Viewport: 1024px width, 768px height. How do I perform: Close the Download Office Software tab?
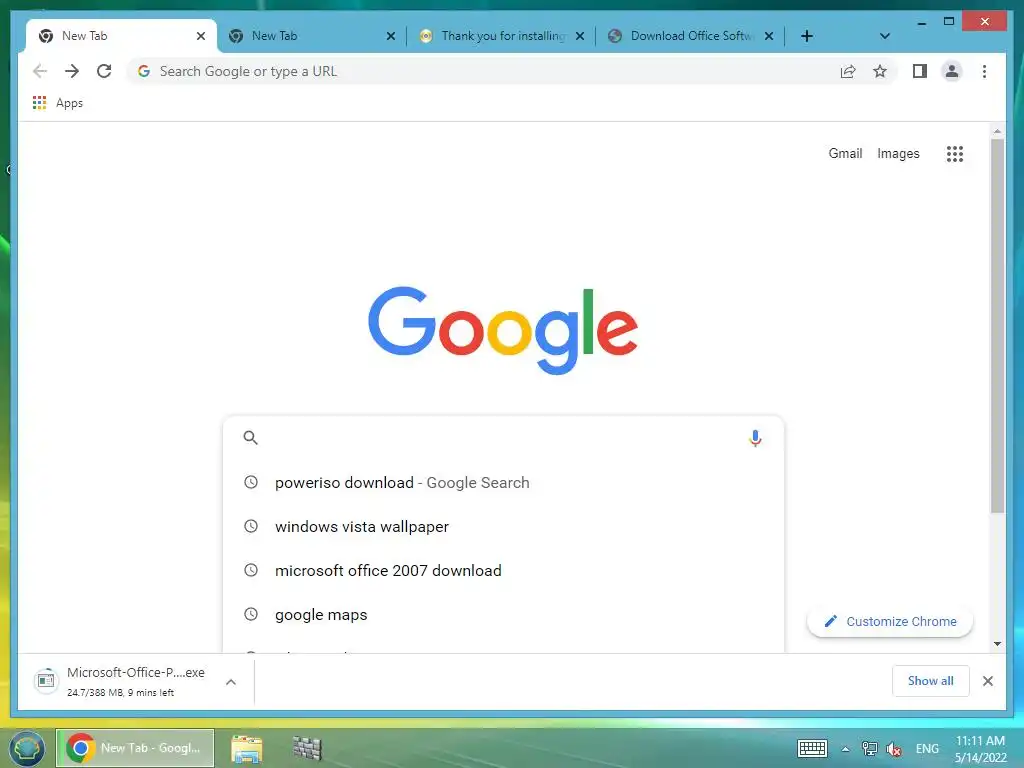769,36
